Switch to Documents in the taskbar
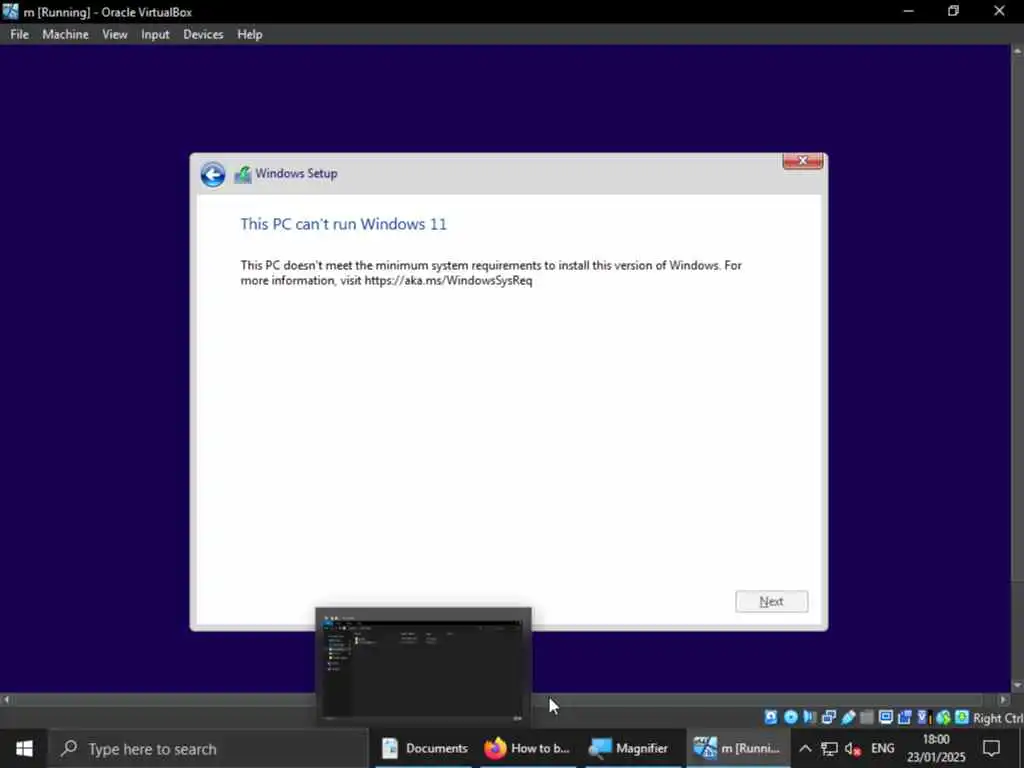1024x768 pixels. coord(424,748)
